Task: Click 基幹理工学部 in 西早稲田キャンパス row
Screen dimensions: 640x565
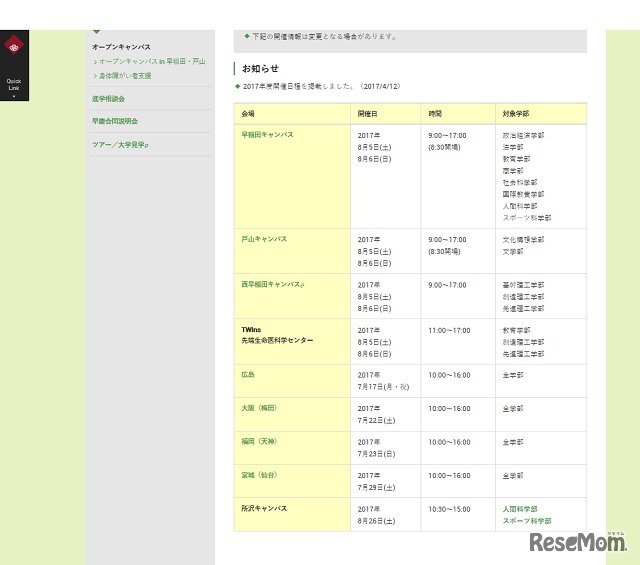Action: coord(523,285)
